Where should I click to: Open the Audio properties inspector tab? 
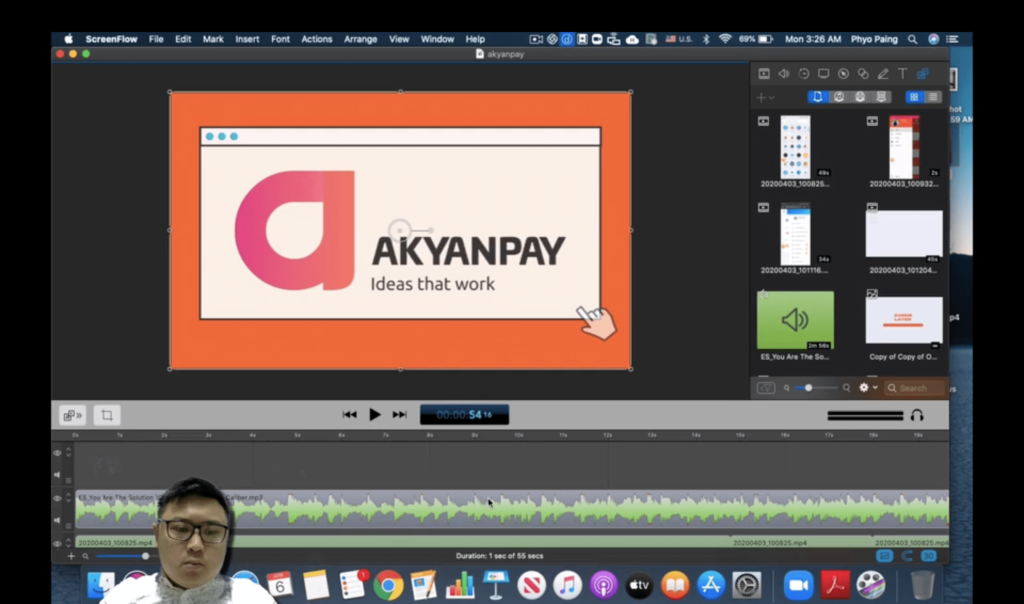click(784, 74)
